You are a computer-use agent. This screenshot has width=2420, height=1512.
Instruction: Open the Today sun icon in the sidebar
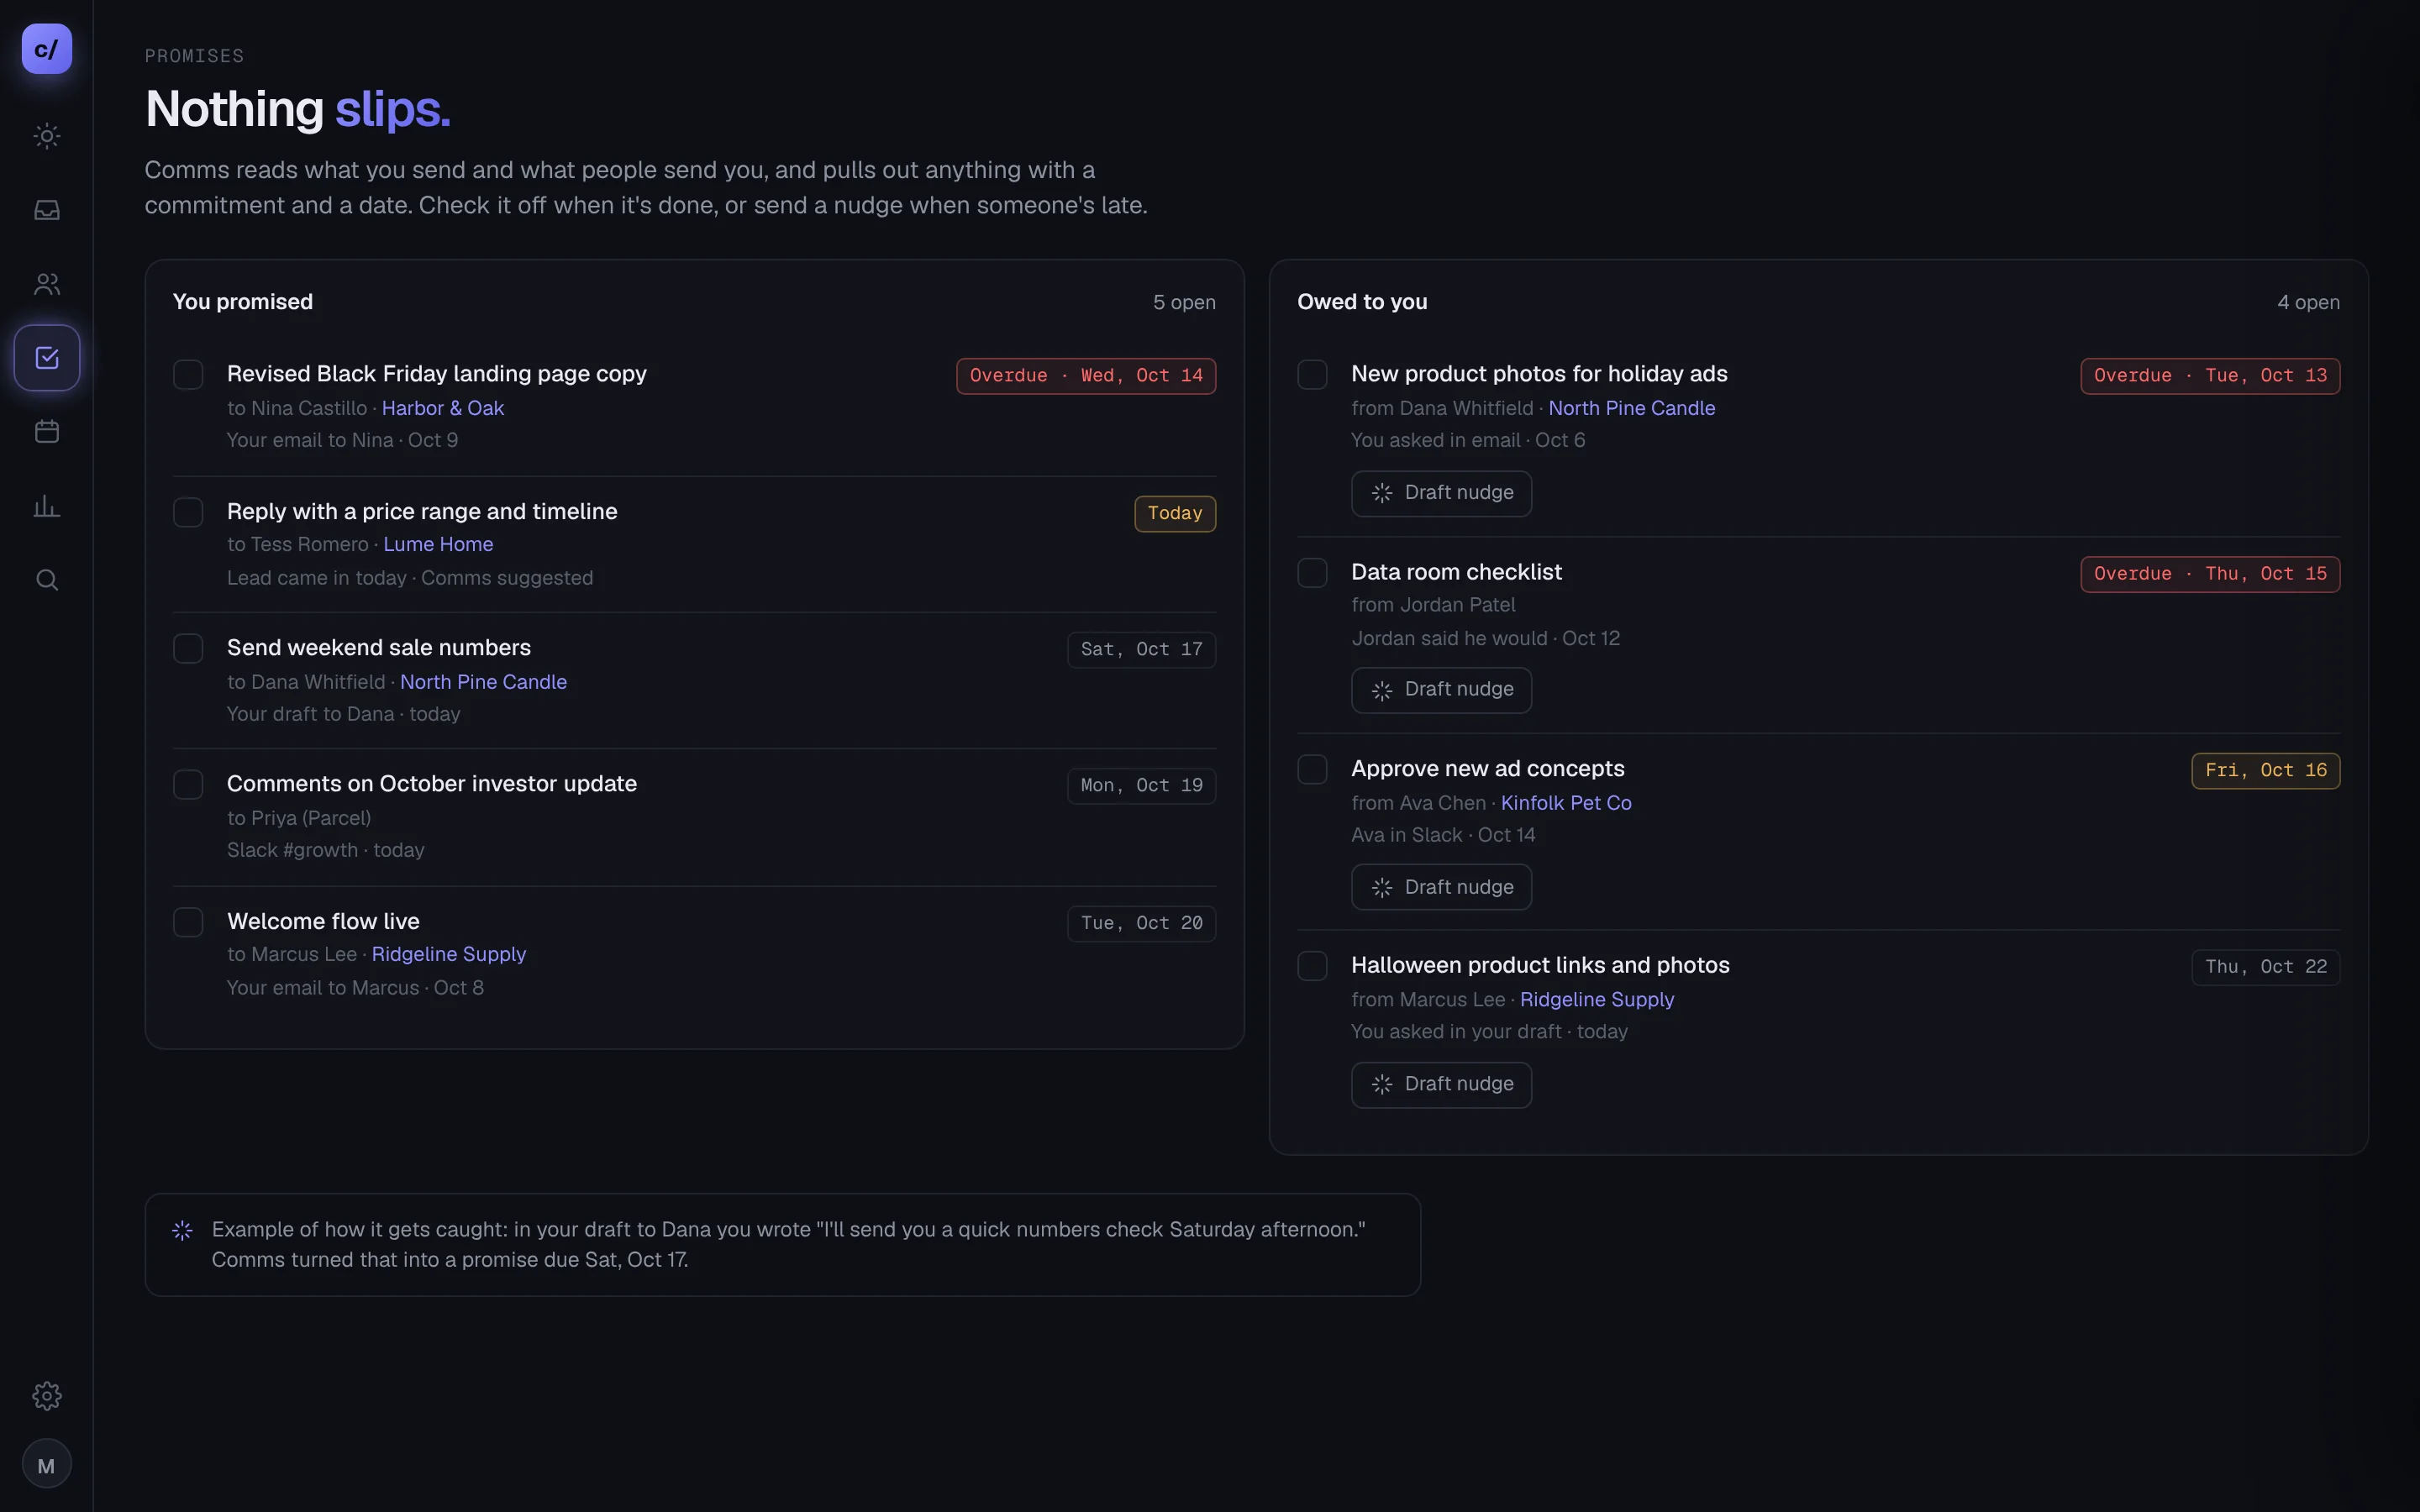[47, 136]
